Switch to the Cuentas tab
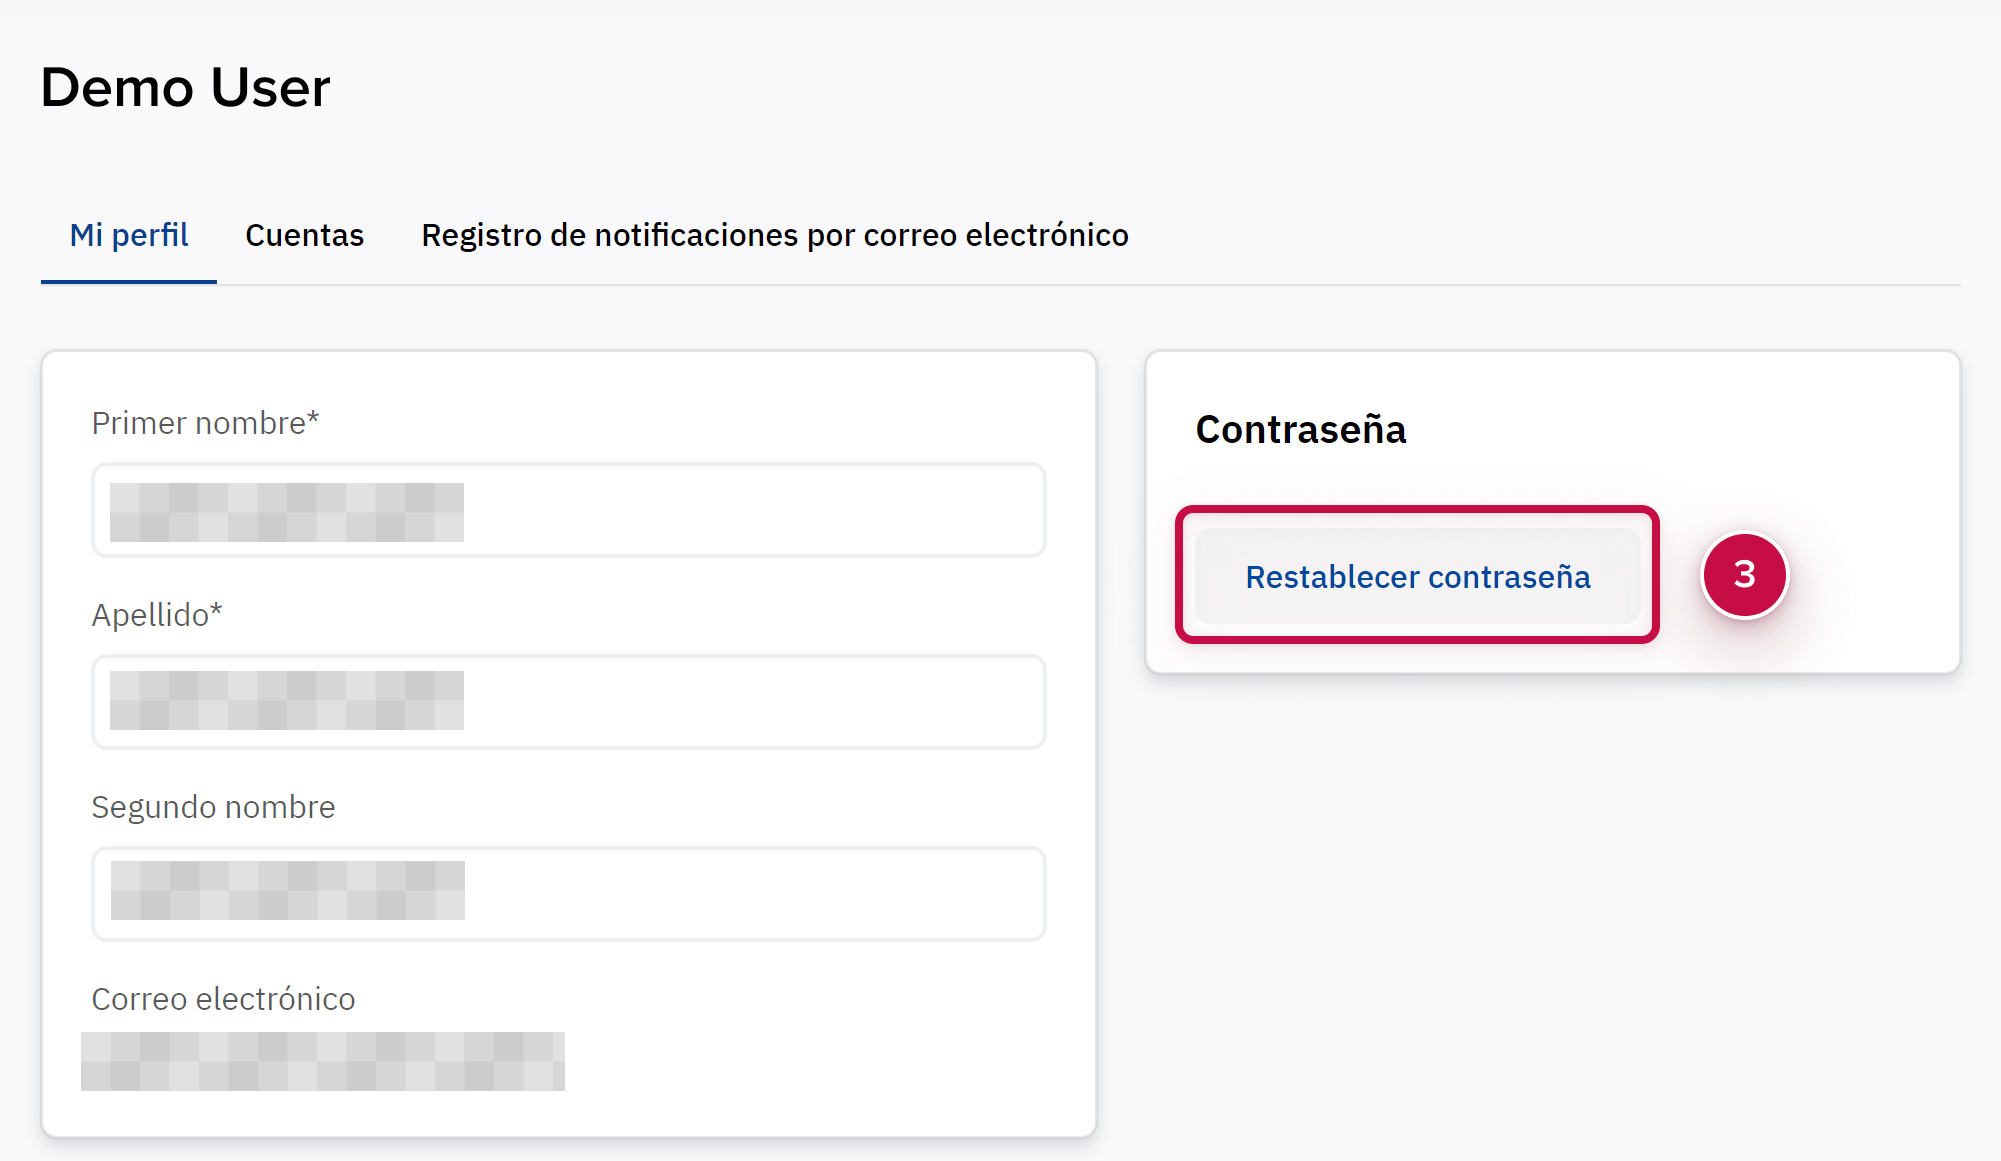 click(x=304, y=235)
